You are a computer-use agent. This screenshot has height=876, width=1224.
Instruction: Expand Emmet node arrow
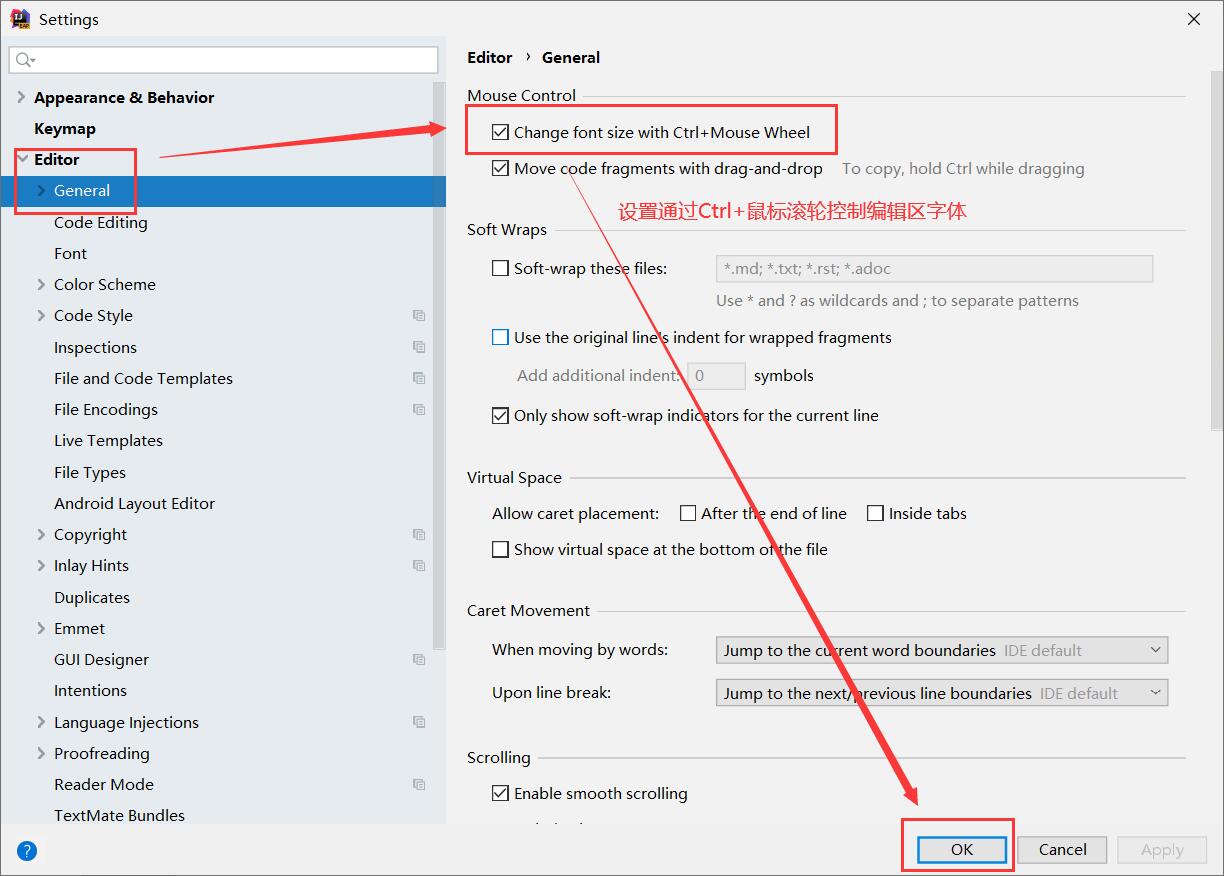(41, 628)
